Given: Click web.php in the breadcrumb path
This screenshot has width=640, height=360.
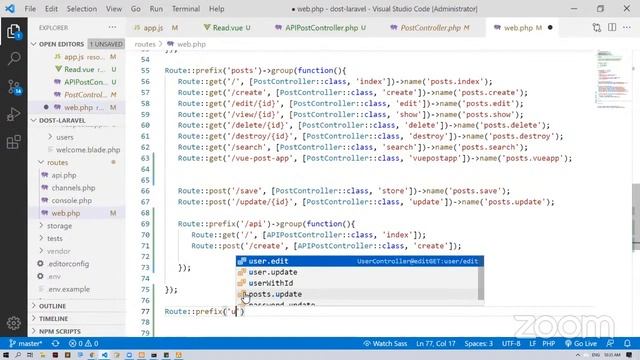Looking at the screenshot, I should coord(191,44).
